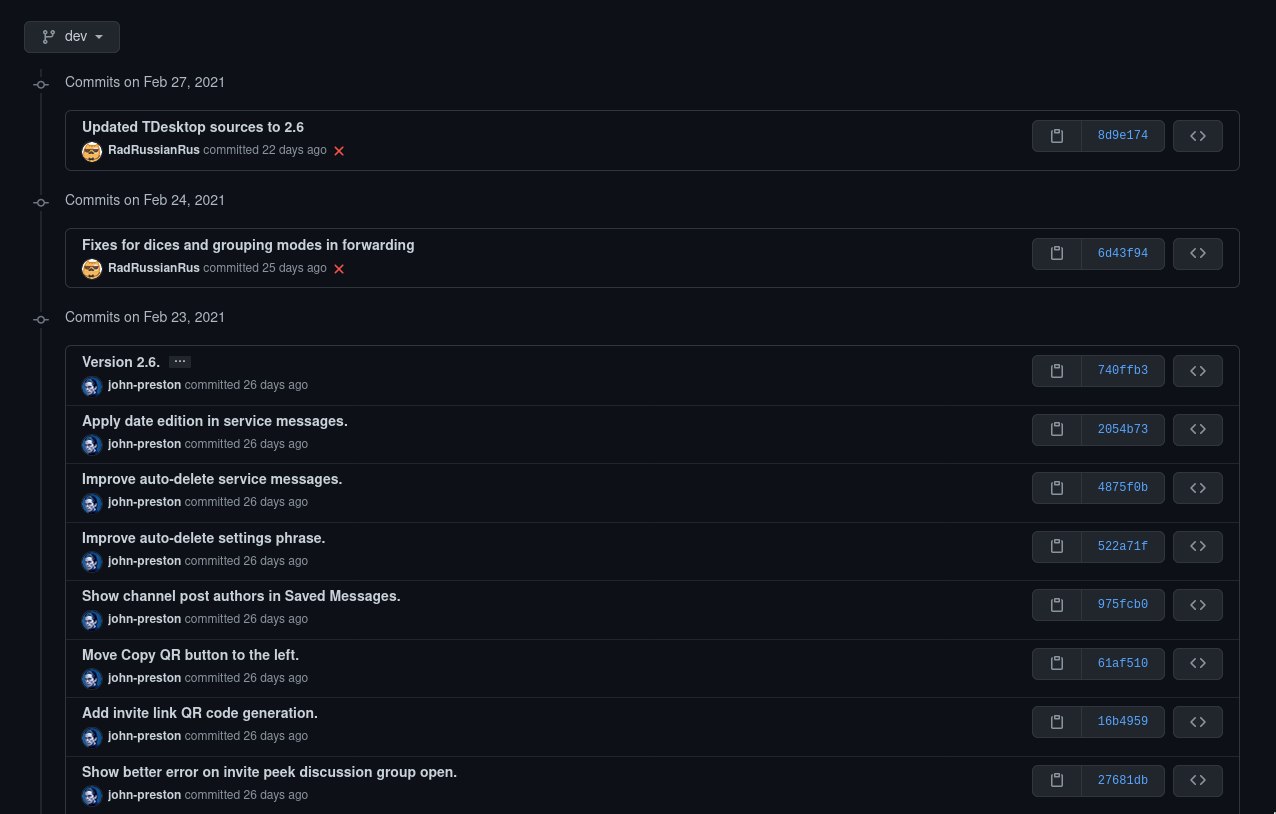
Task: Copy full SHA for commit 975fcb0
Action: [1057, 605]
